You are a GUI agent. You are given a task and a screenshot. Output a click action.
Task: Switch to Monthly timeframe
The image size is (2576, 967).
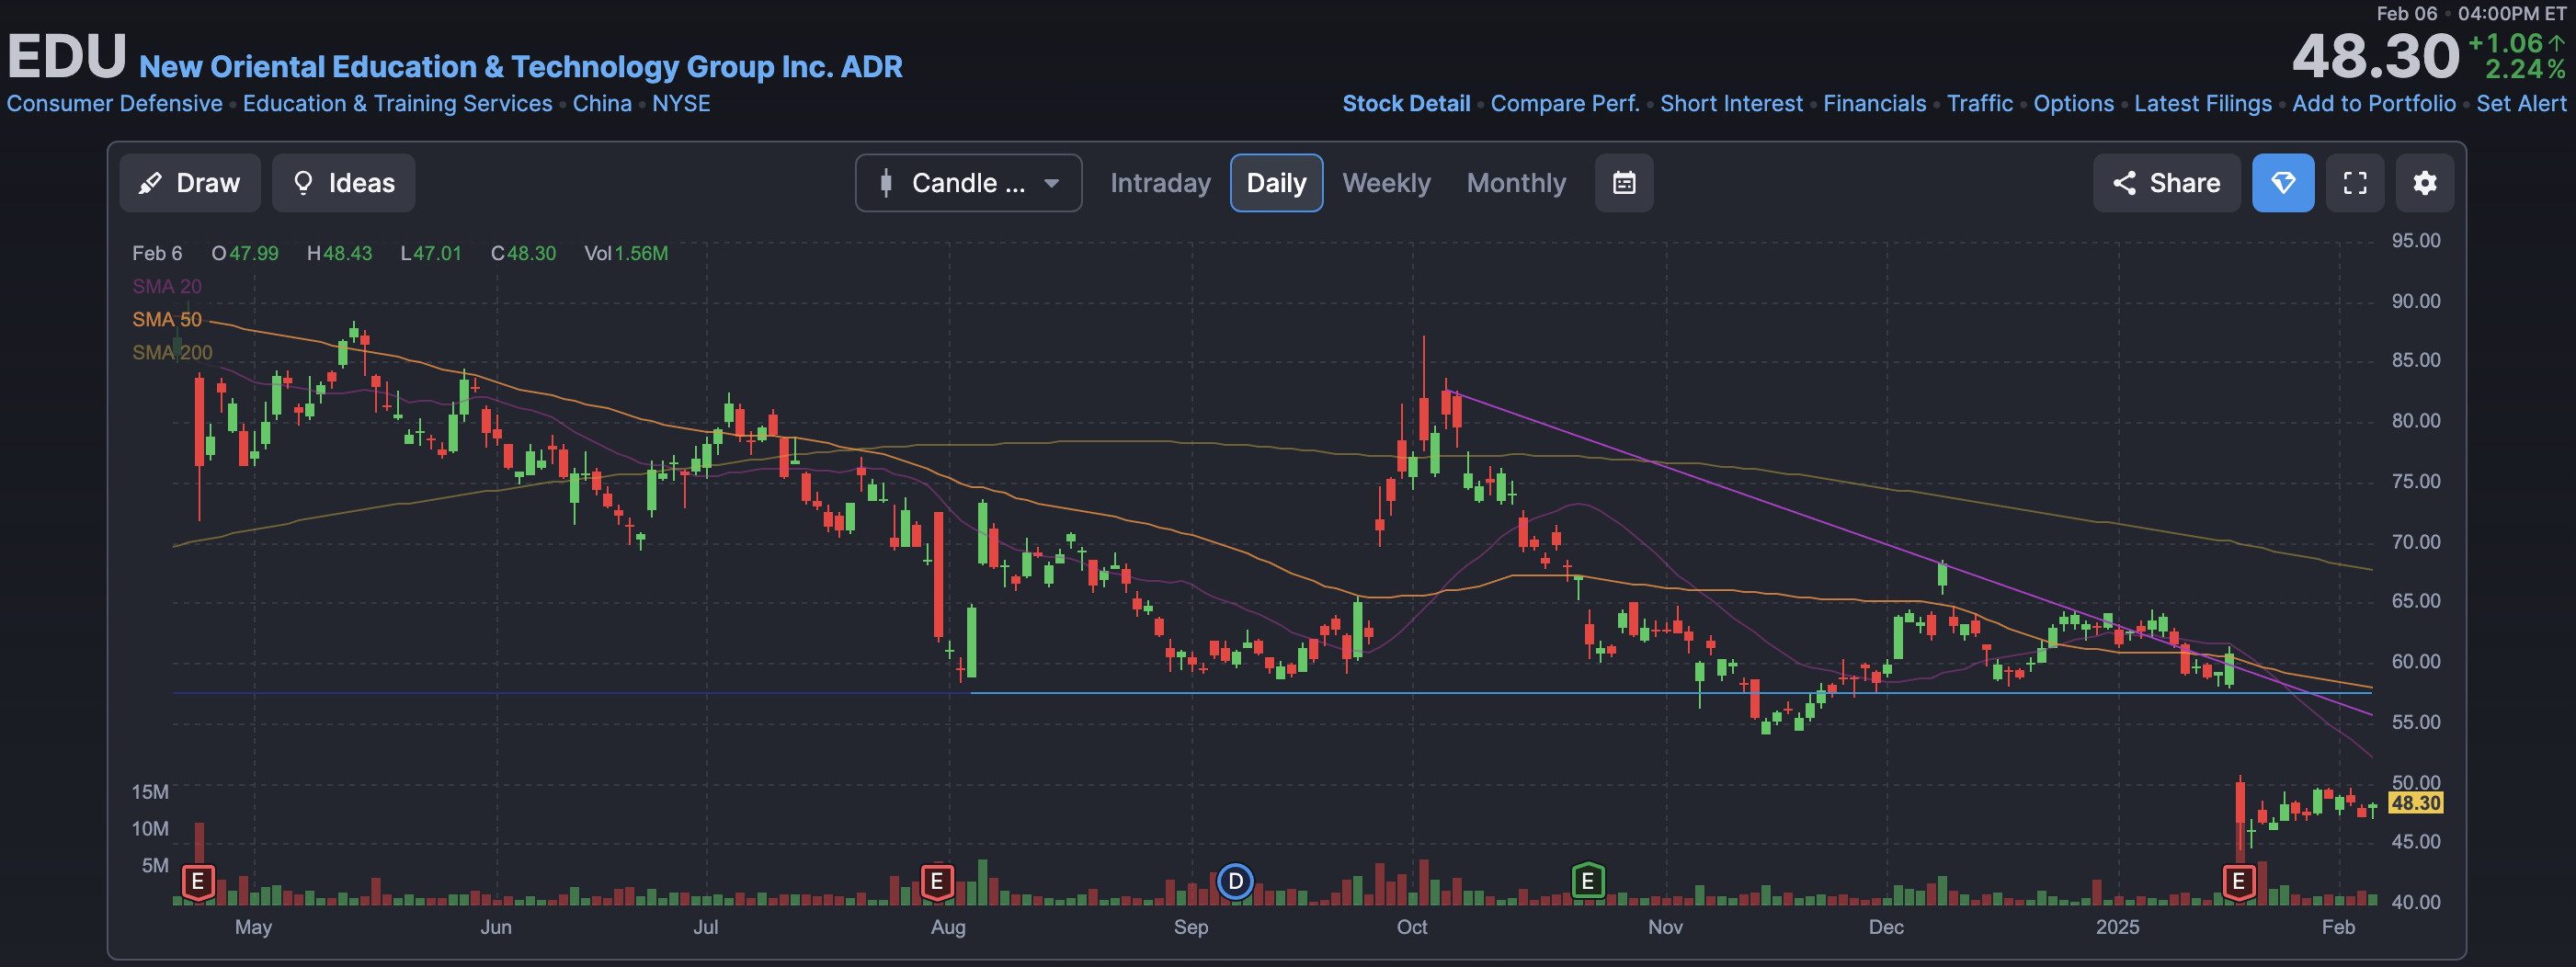pos(1516,183)
